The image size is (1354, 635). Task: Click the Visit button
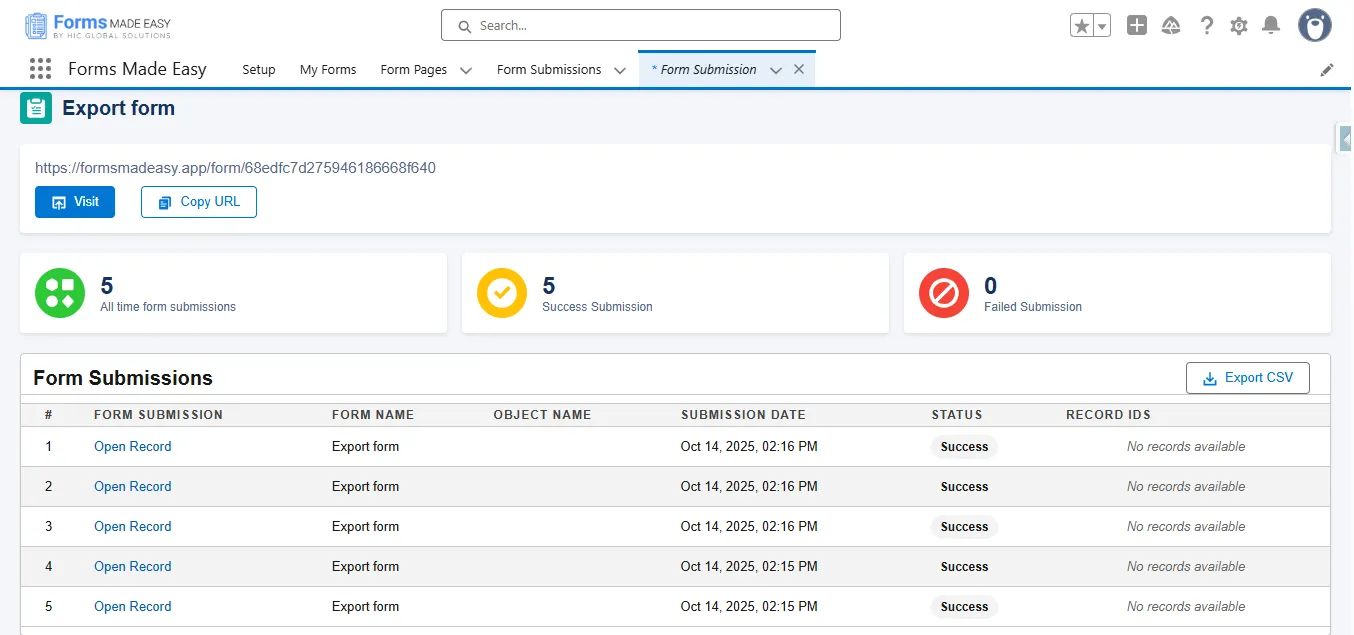[x=75, y=202]
